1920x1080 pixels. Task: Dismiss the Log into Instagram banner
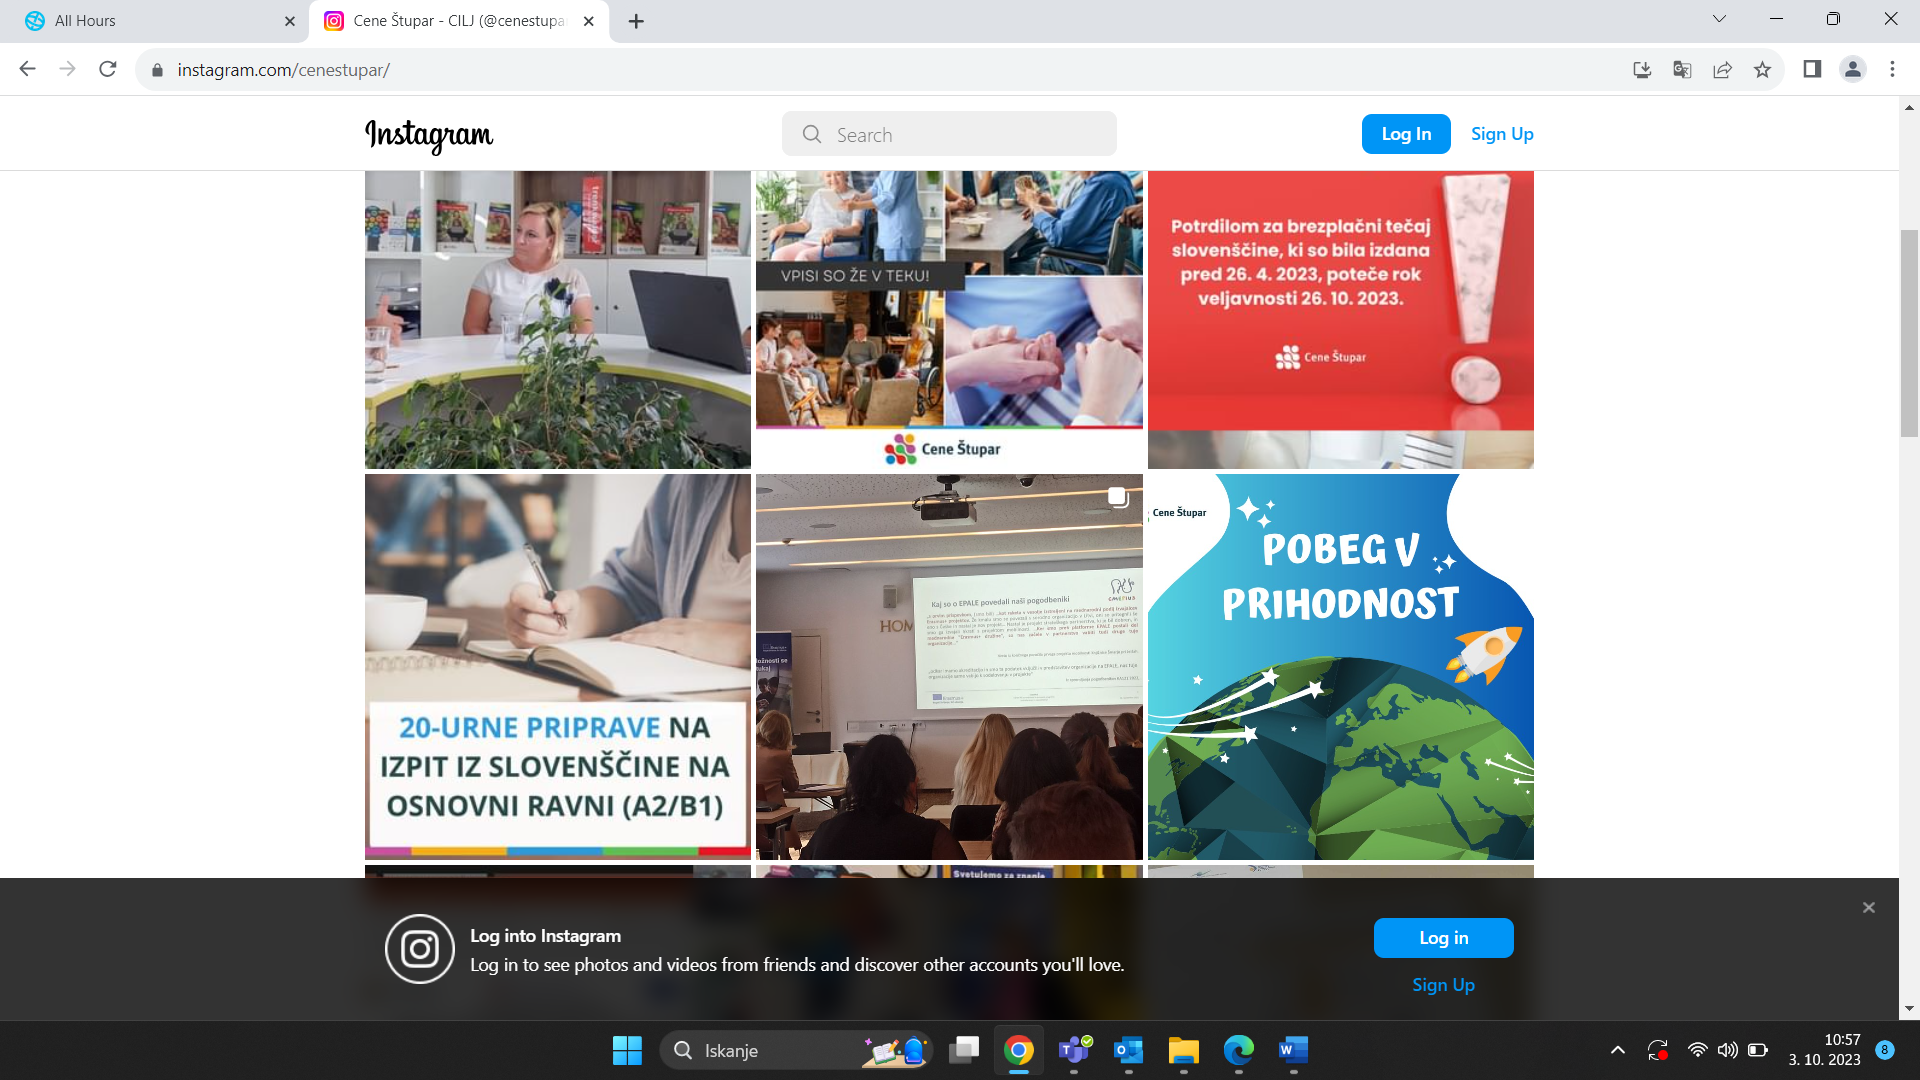click(1868, 908)
